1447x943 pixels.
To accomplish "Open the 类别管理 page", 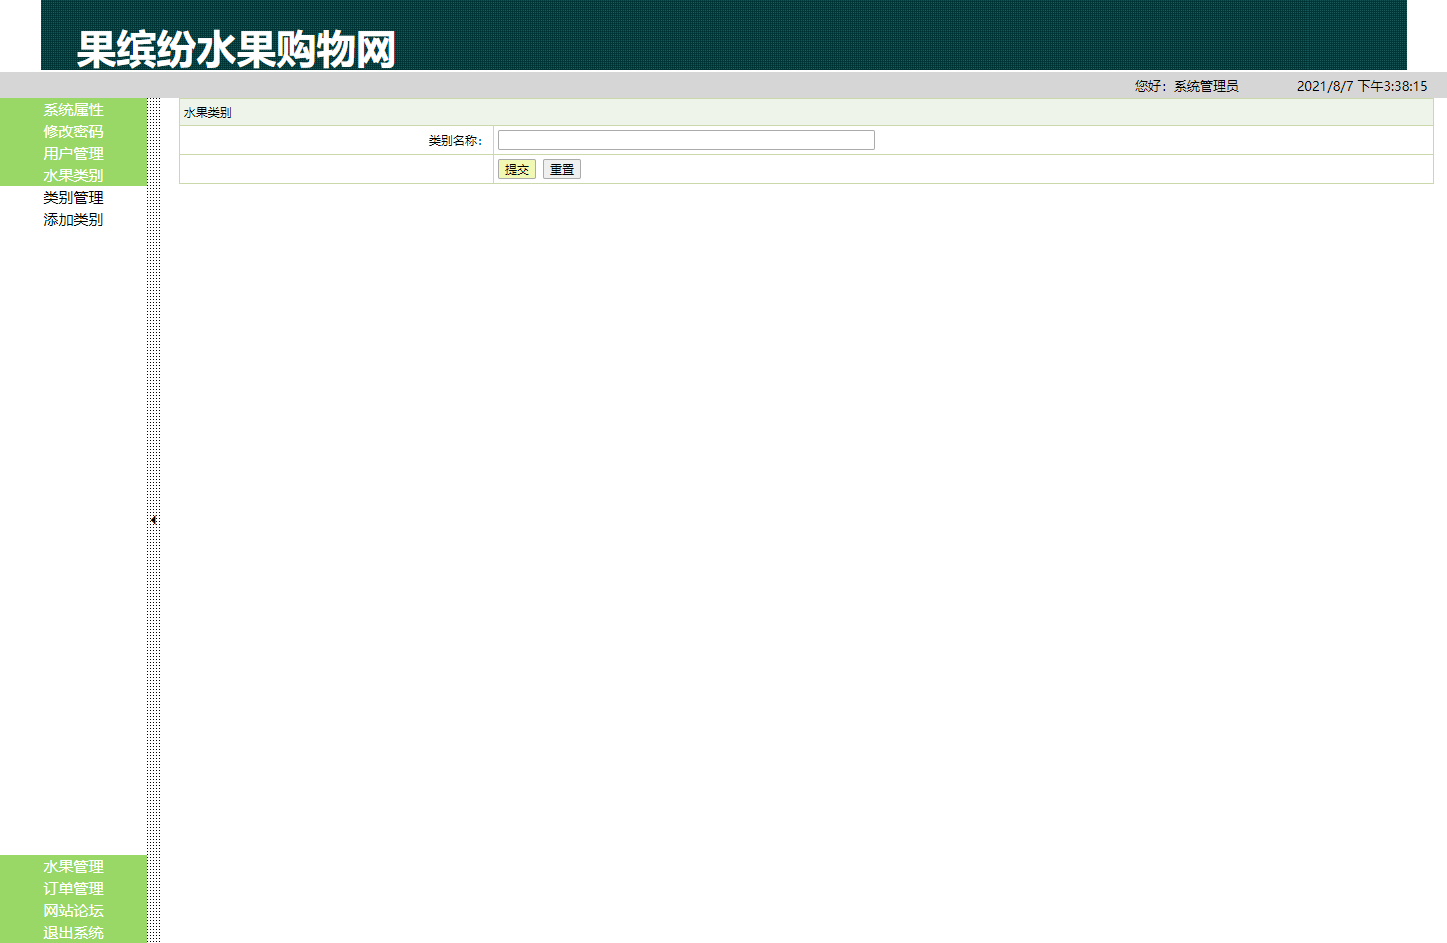I will click(72, 198).
